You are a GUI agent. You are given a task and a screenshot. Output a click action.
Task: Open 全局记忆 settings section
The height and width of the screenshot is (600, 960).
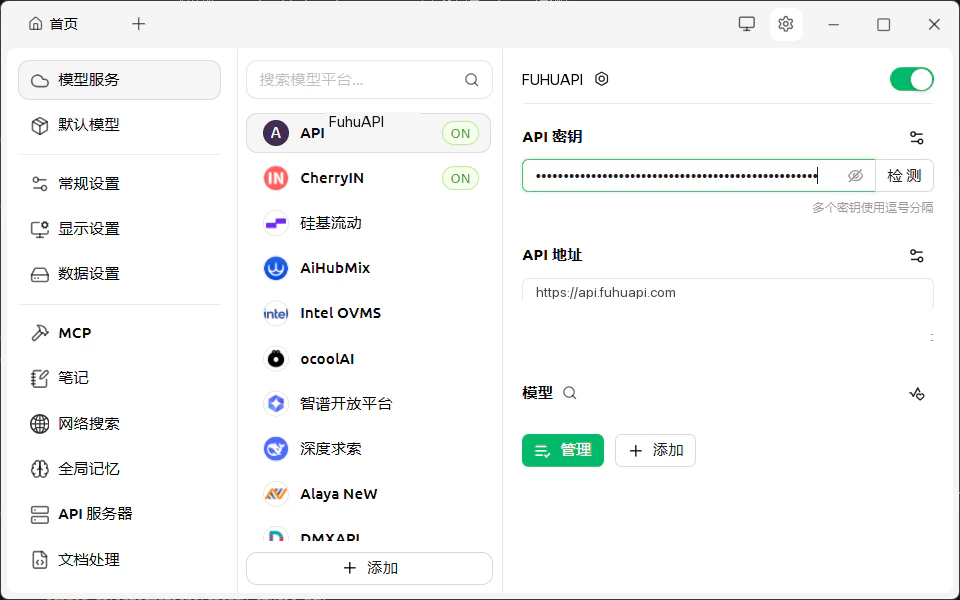click(119, 469)
